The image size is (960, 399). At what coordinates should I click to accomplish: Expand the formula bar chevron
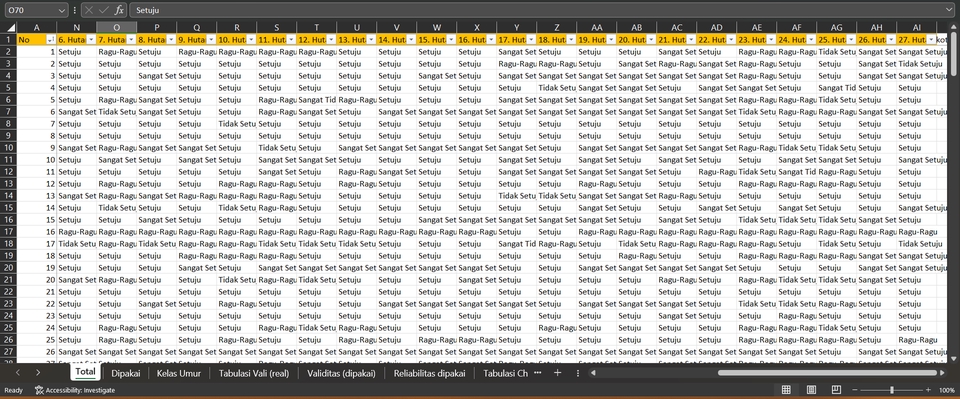[x=950, y=10]
